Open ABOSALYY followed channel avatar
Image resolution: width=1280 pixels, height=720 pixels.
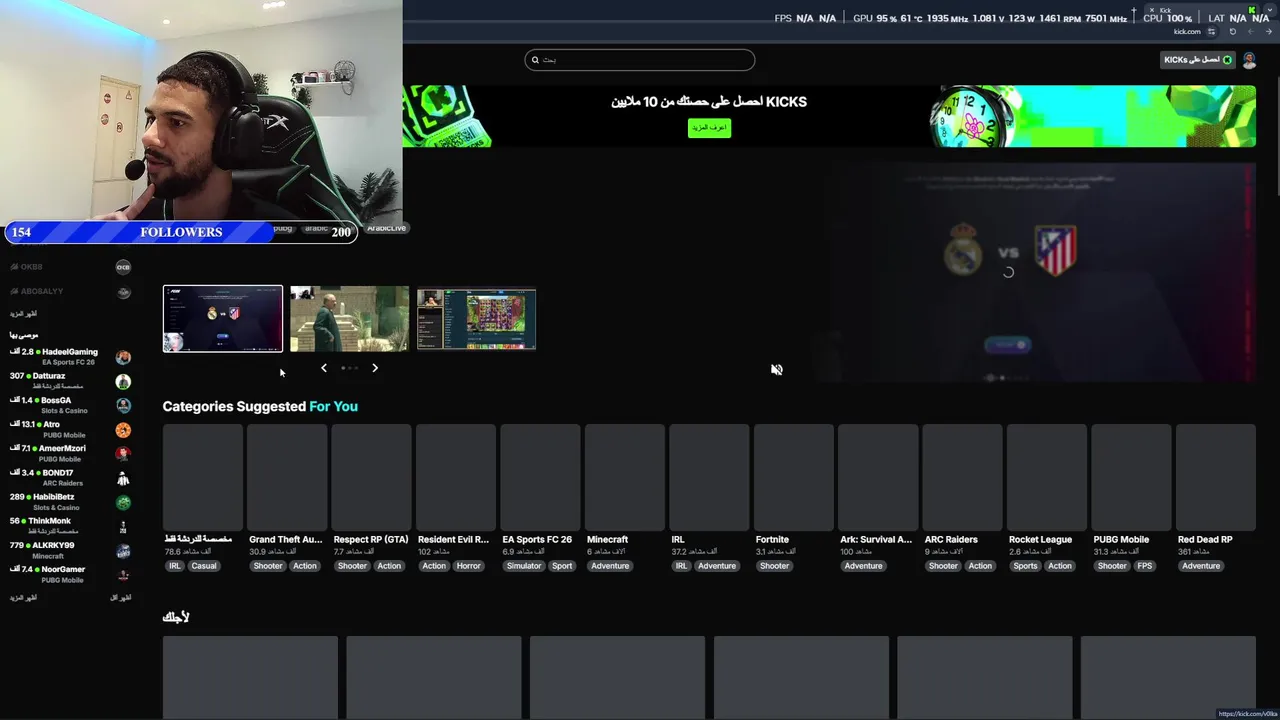[123, 292]
